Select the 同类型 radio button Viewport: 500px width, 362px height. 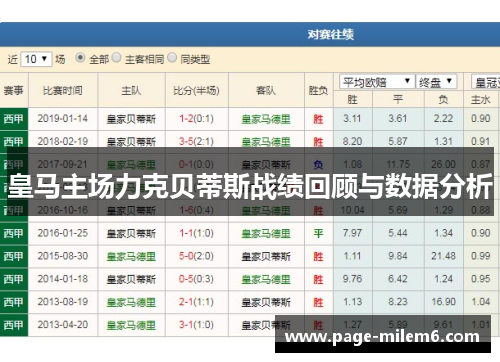[x=172, y=58]
